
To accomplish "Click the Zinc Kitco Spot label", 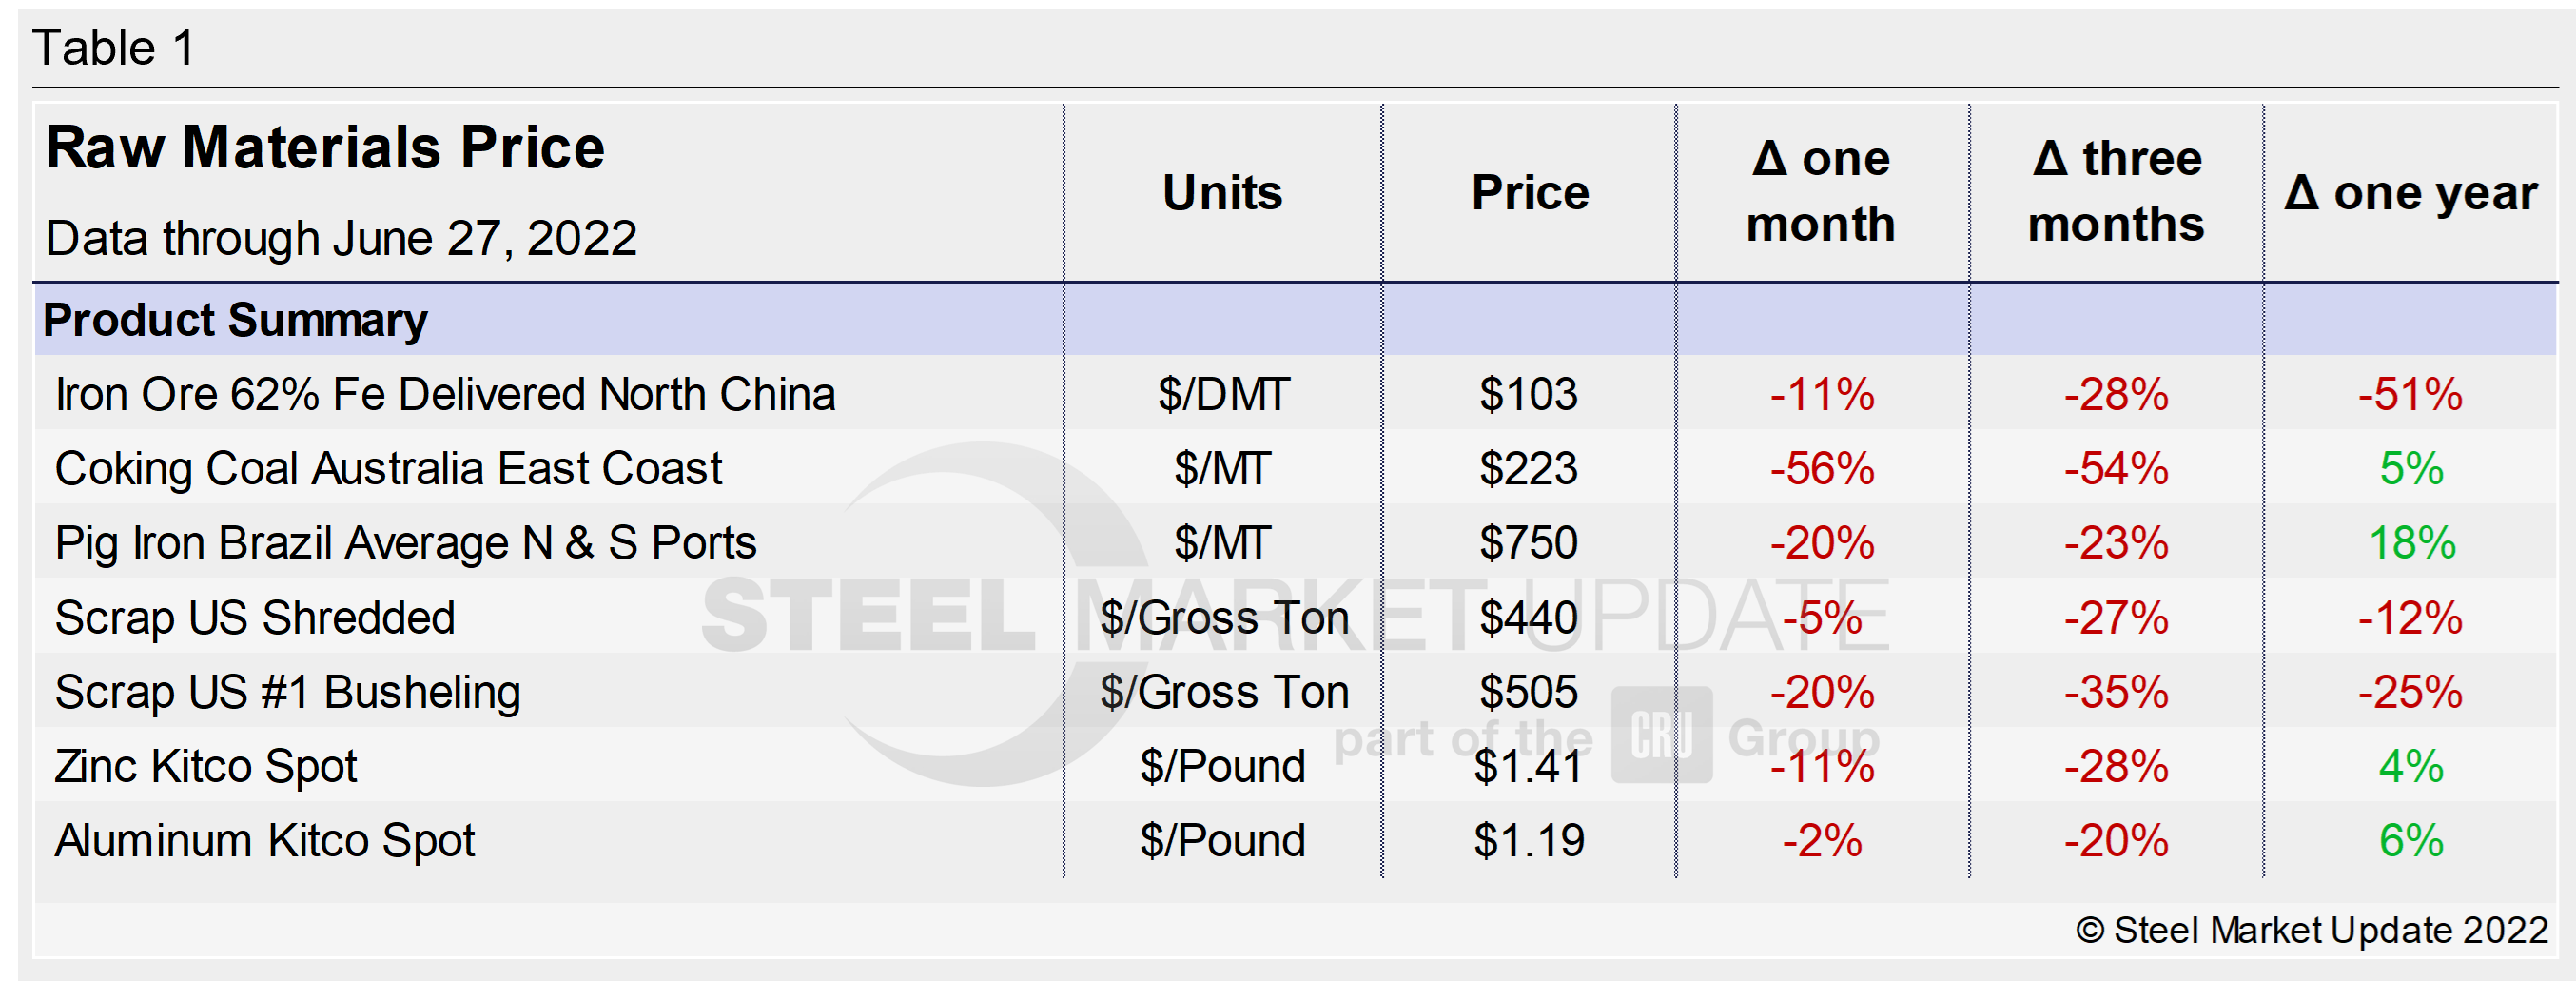I will 206,766.
